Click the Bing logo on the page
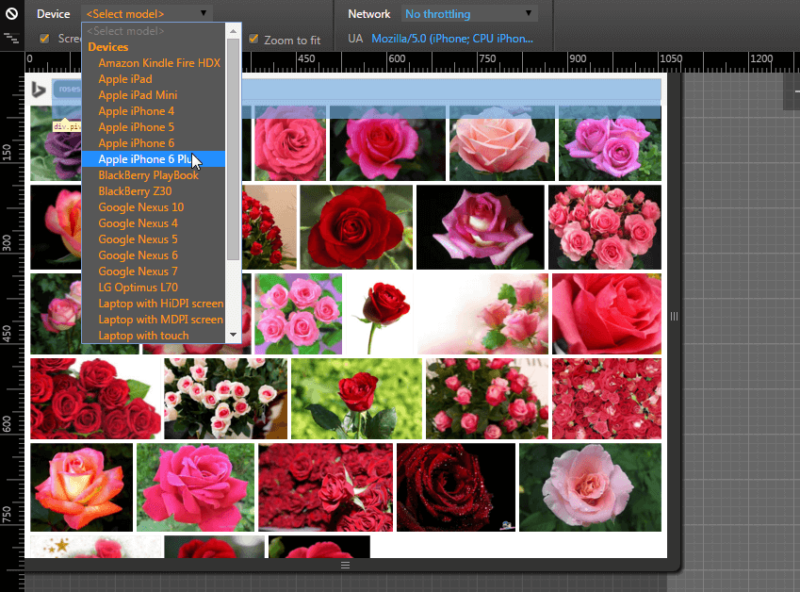This screenshot has height=592, width=800. (x=37, y=89)
